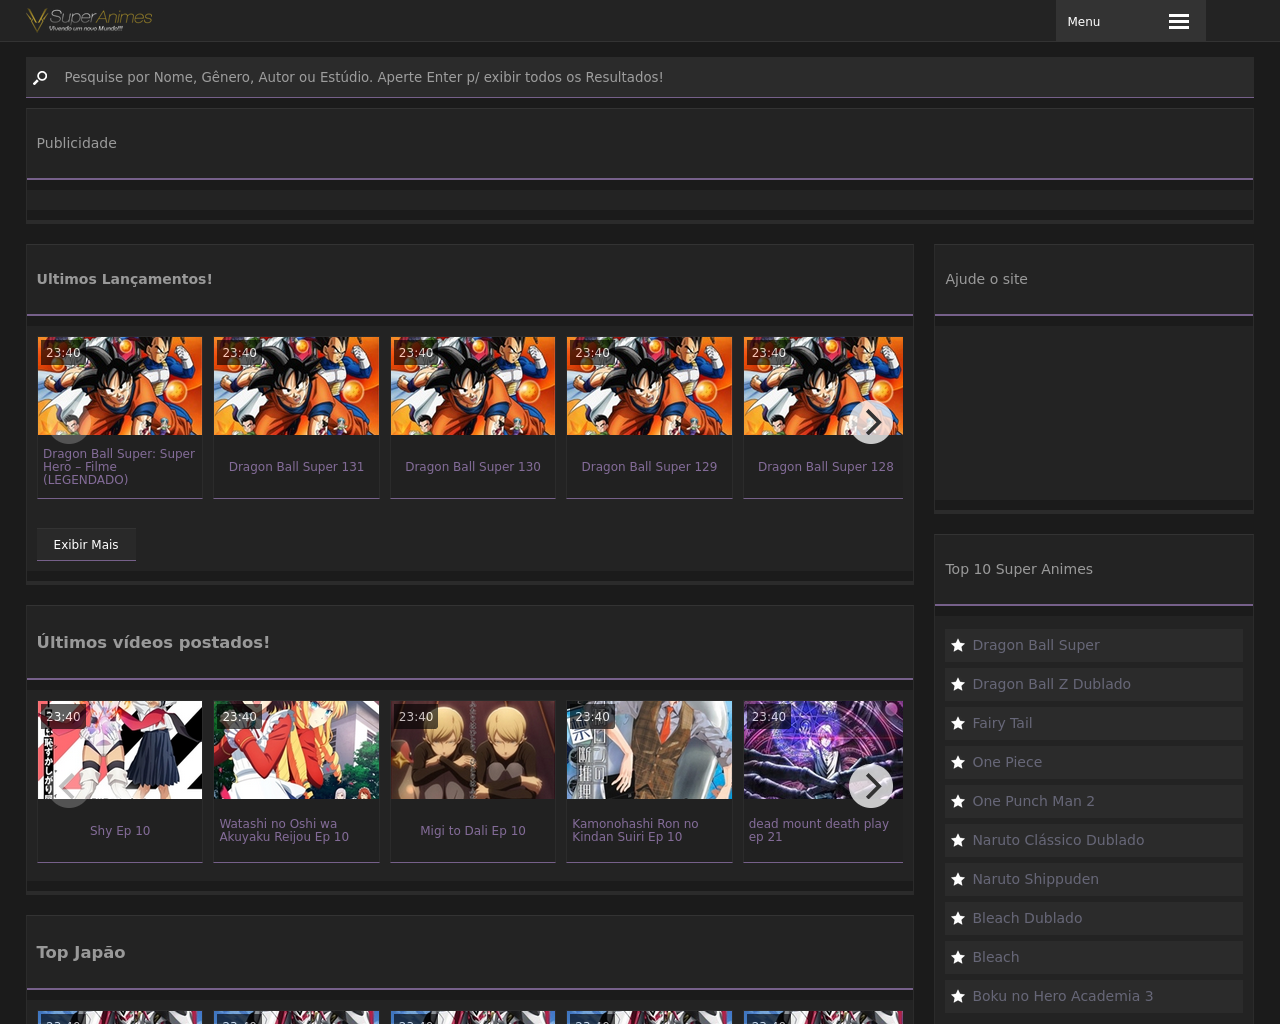Click Dragon Ball Super Hero Filme thumbnail

click(120, 386)
